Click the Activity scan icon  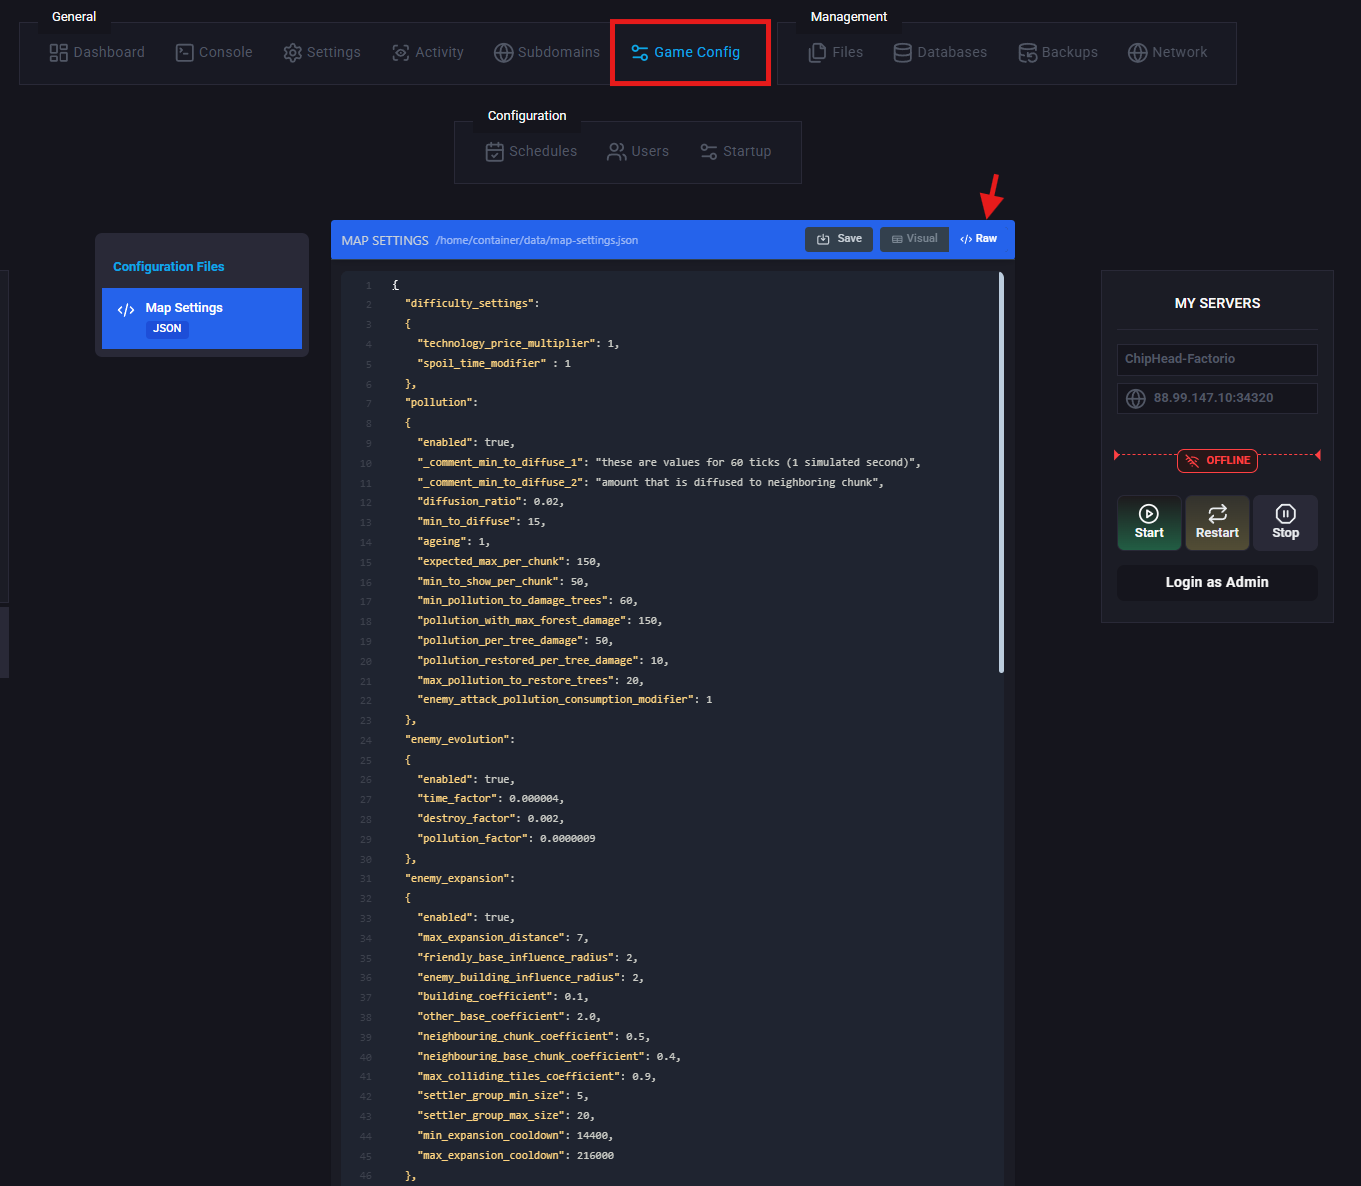(x=401, y=52)
